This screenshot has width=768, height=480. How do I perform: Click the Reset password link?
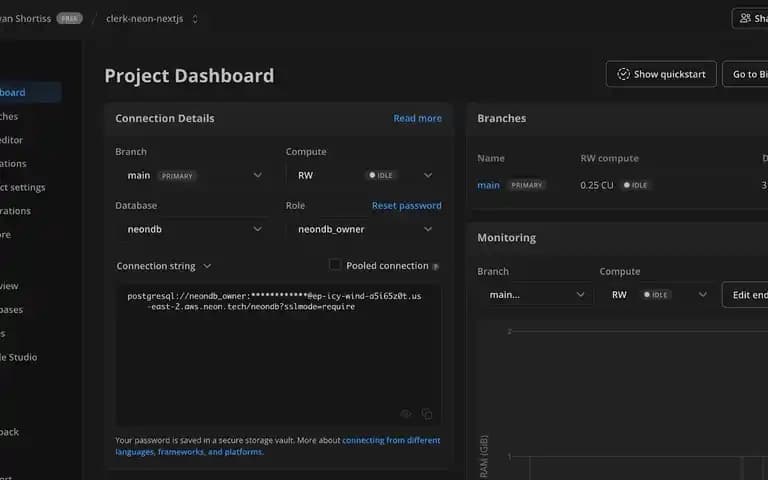pos(407,206)
